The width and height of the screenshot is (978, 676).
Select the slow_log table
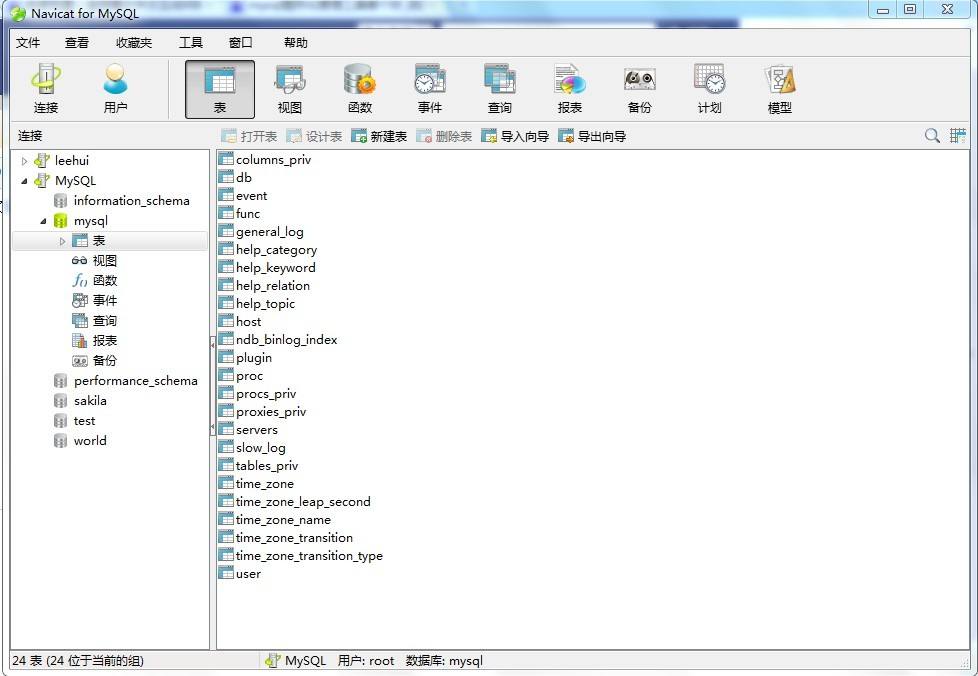[253, 448]
